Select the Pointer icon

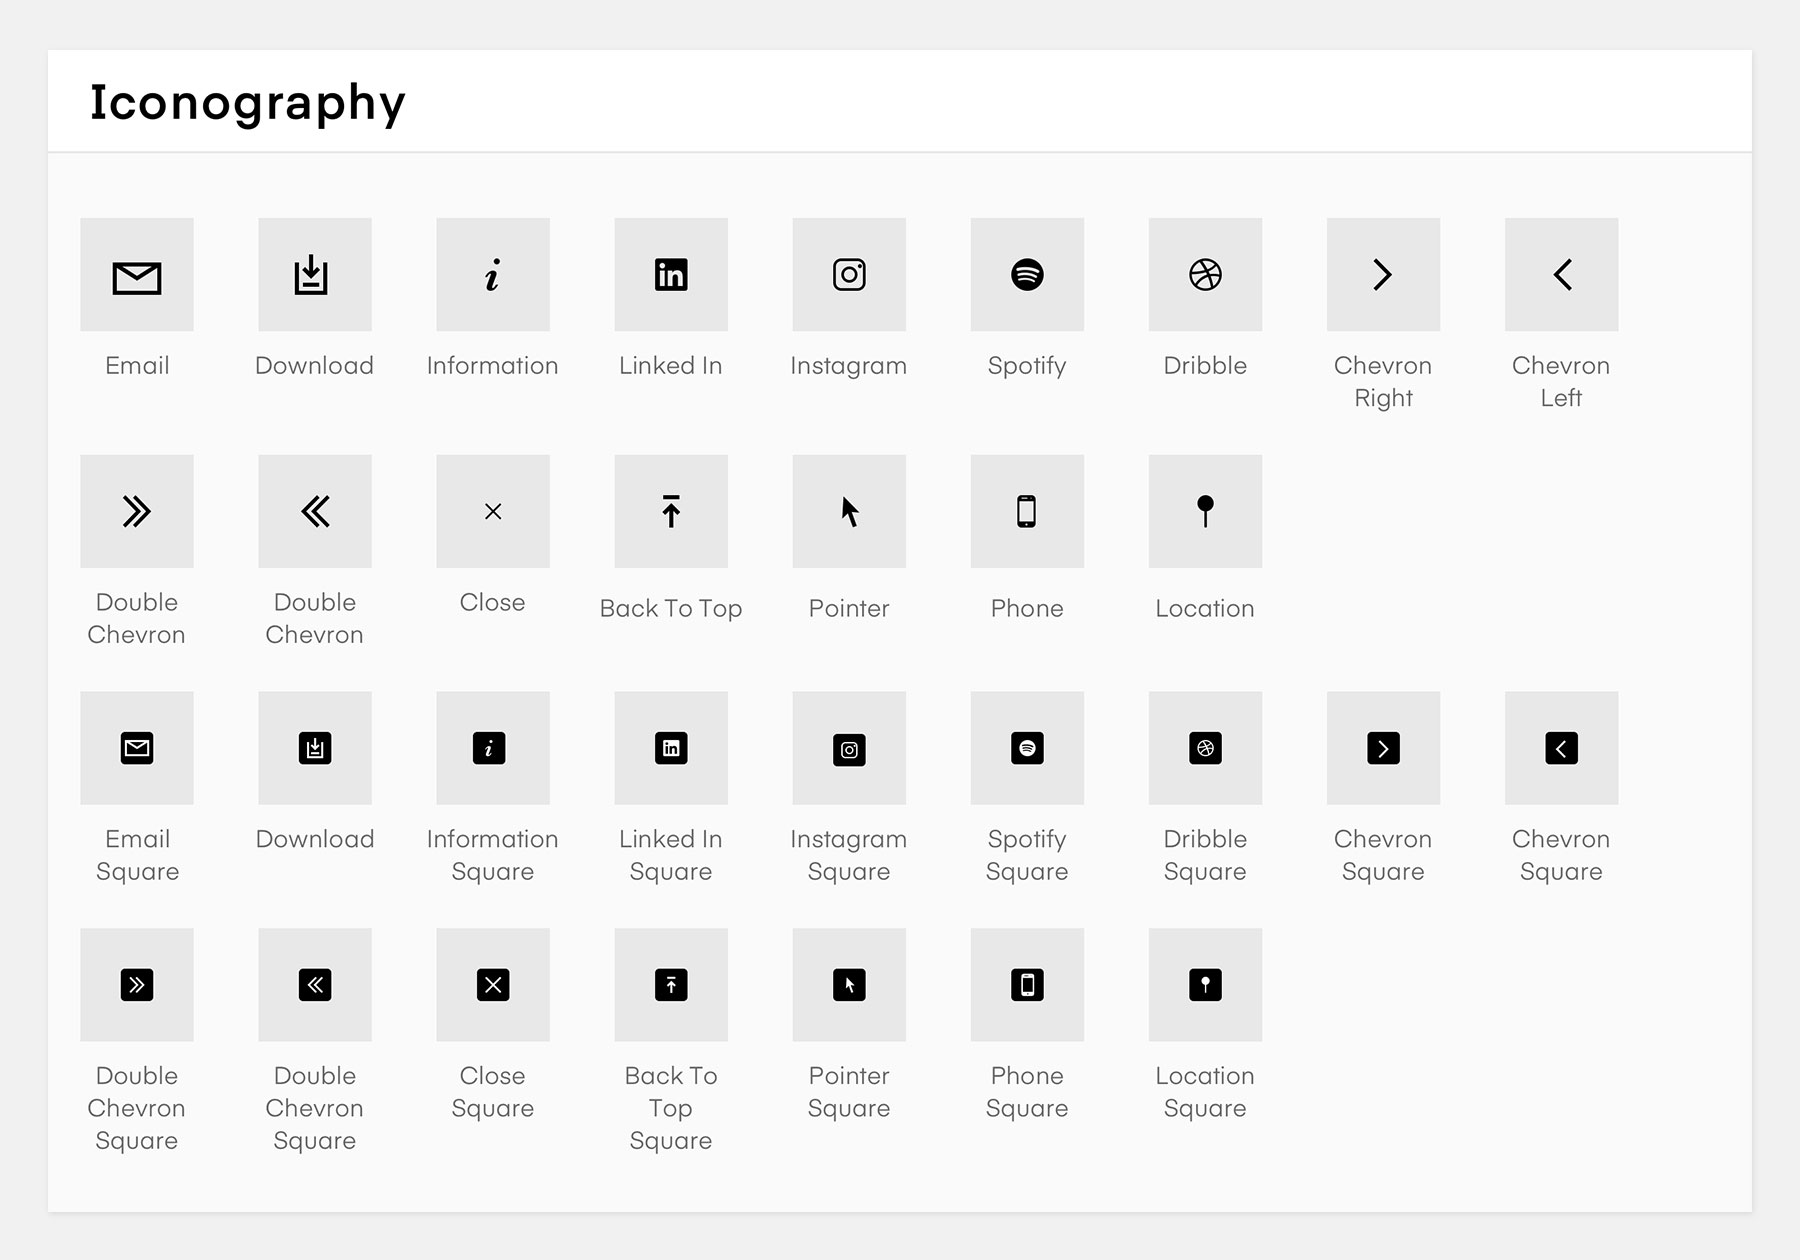click(848, 511)
